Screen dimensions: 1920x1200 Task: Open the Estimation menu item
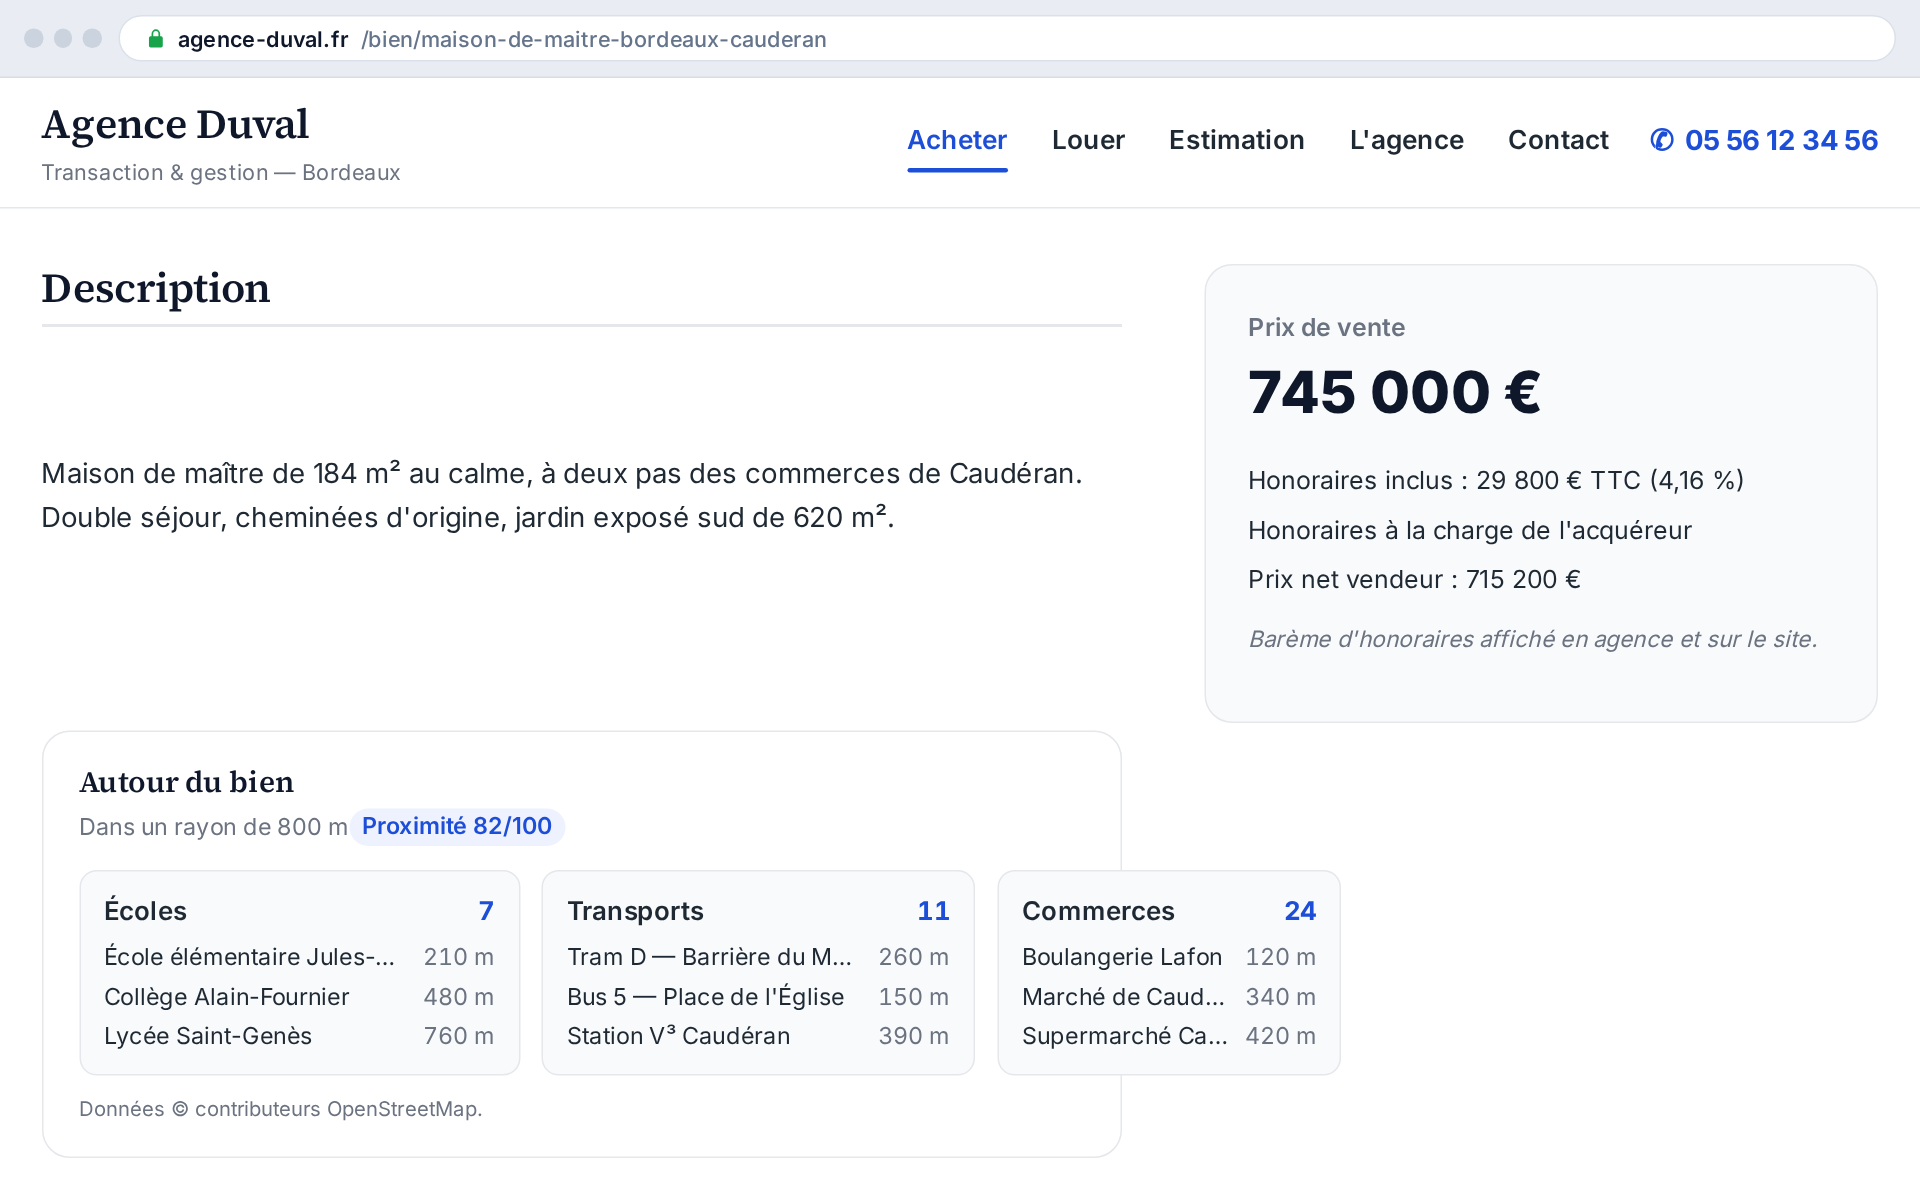pos(1236,140)
